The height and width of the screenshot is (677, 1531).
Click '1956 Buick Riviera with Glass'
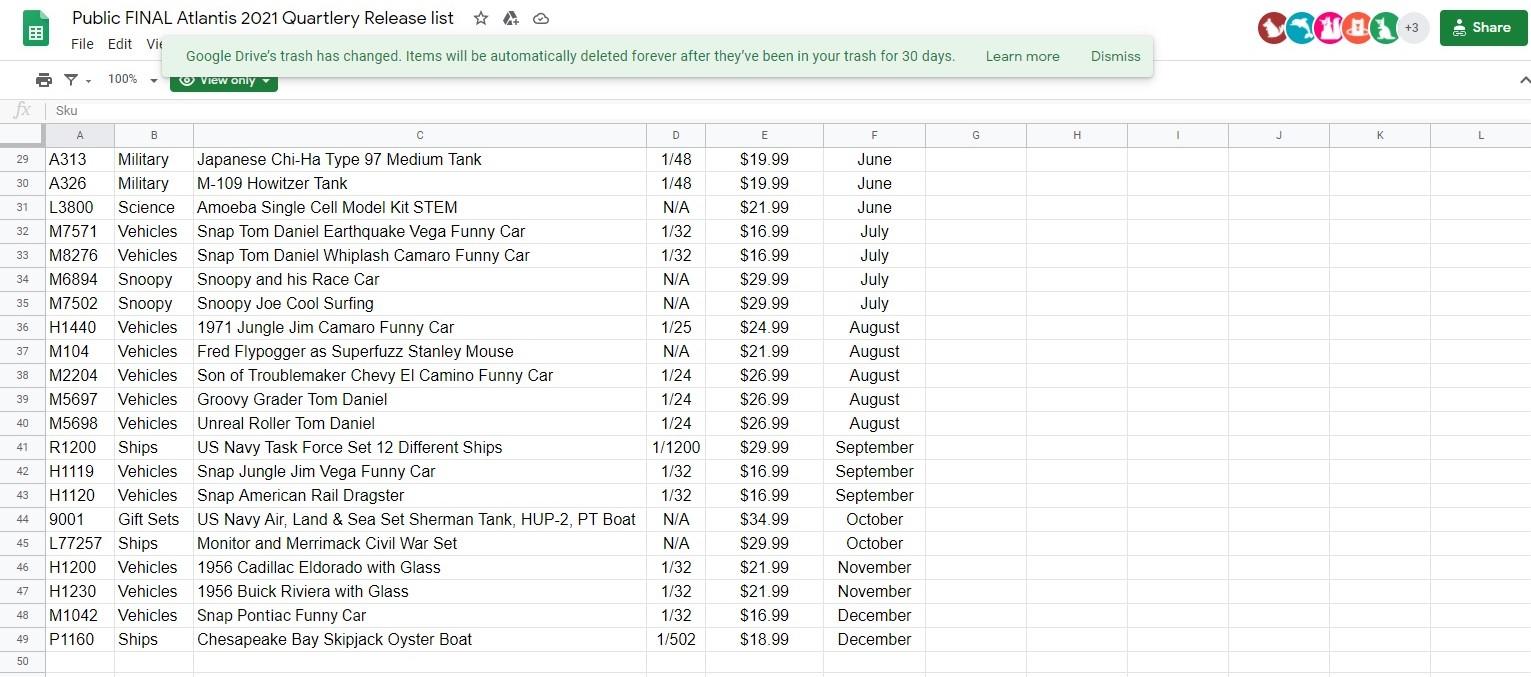coord(420,592)
